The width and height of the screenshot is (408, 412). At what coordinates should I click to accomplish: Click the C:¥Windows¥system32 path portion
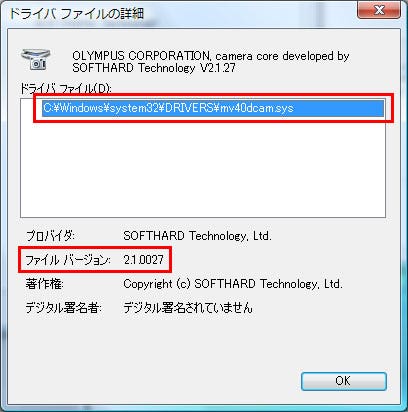point(103,108)
